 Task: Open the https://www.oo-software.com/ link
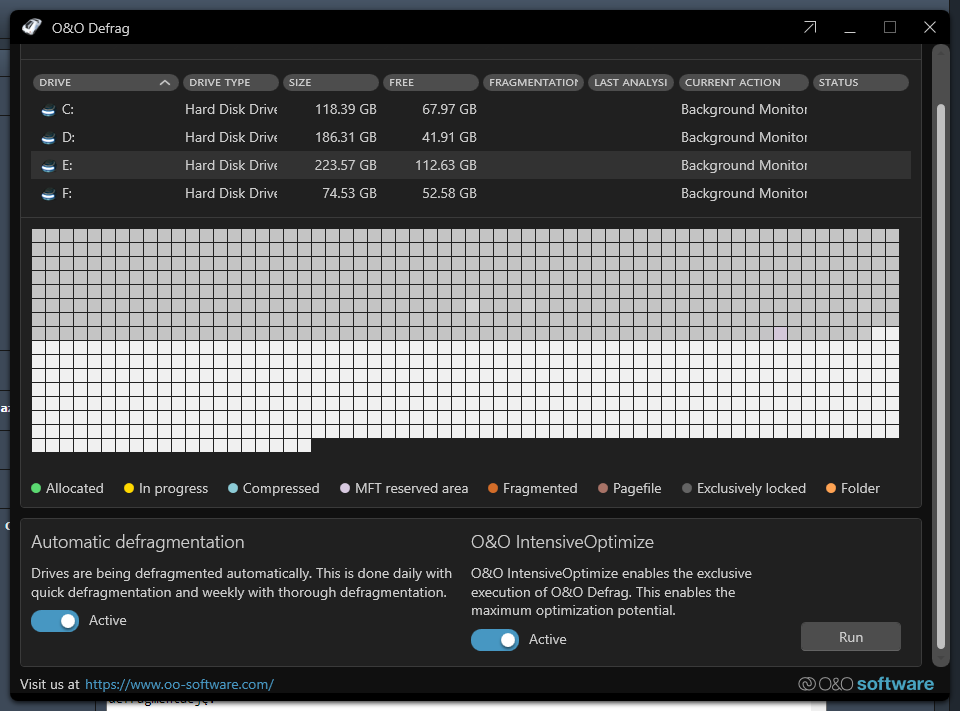tap(179, 684)
